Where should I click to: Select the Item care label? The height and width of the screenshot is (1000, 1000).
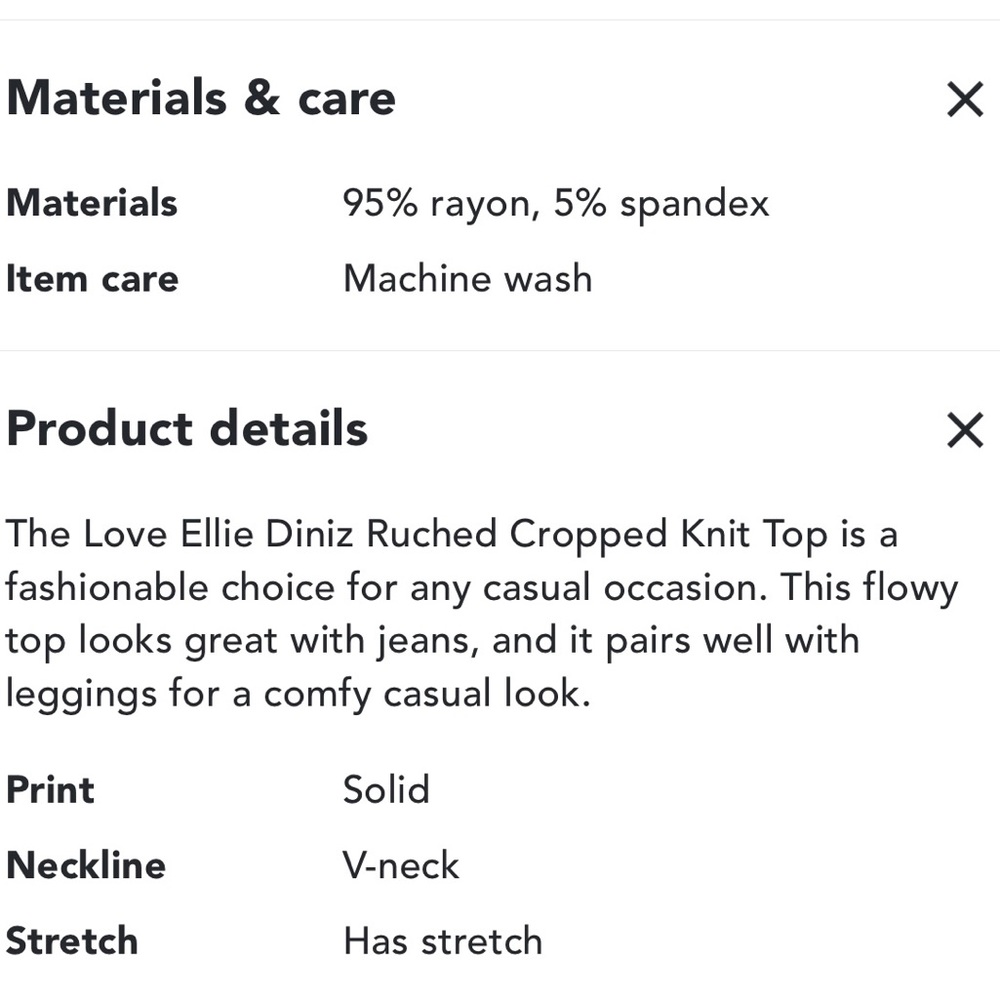[x=92, y=278]
